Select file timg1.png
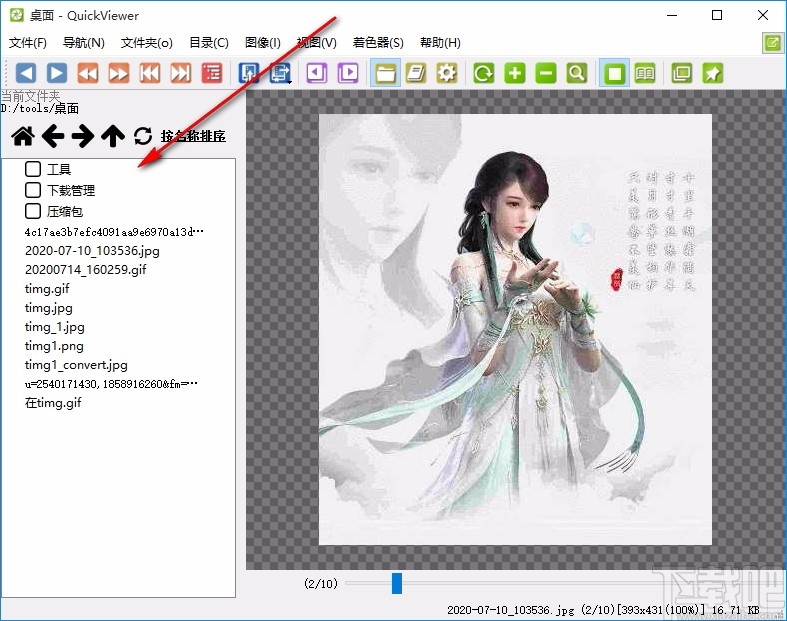This screenshot has height=621, width=787. pyautogui.click(x=54, y=346)
